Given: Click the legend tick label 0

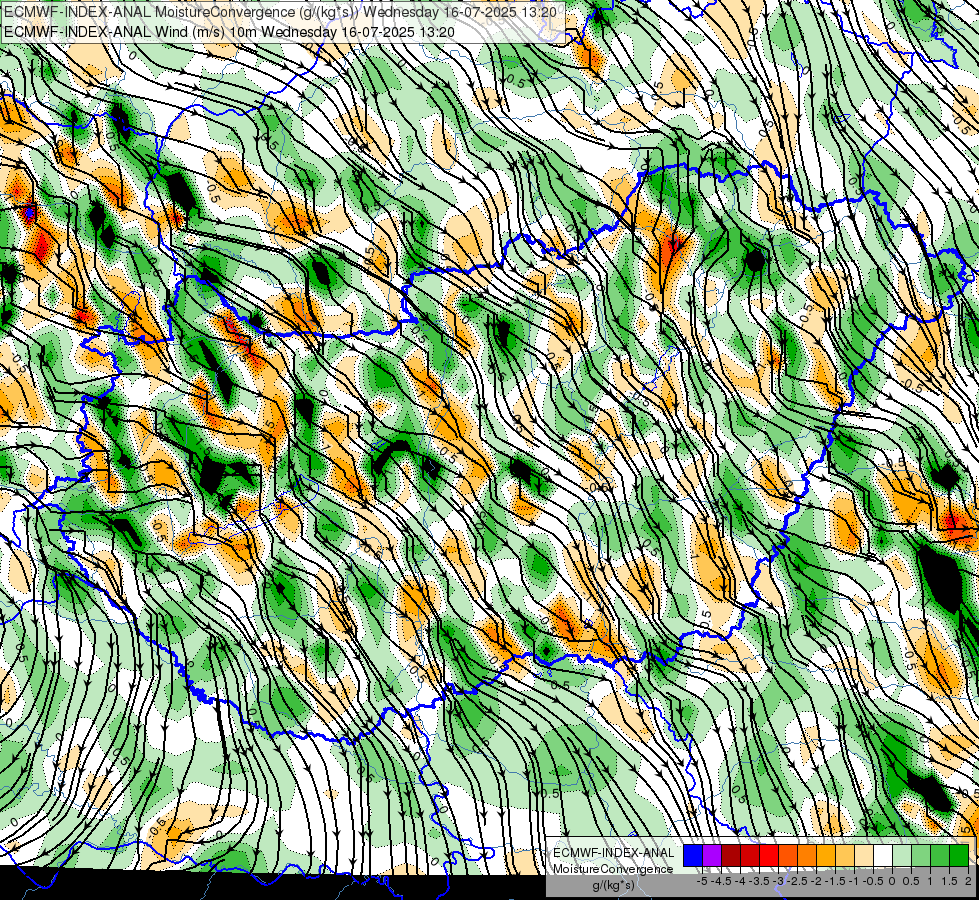Looking at the screenshot, I should point(892,881).
